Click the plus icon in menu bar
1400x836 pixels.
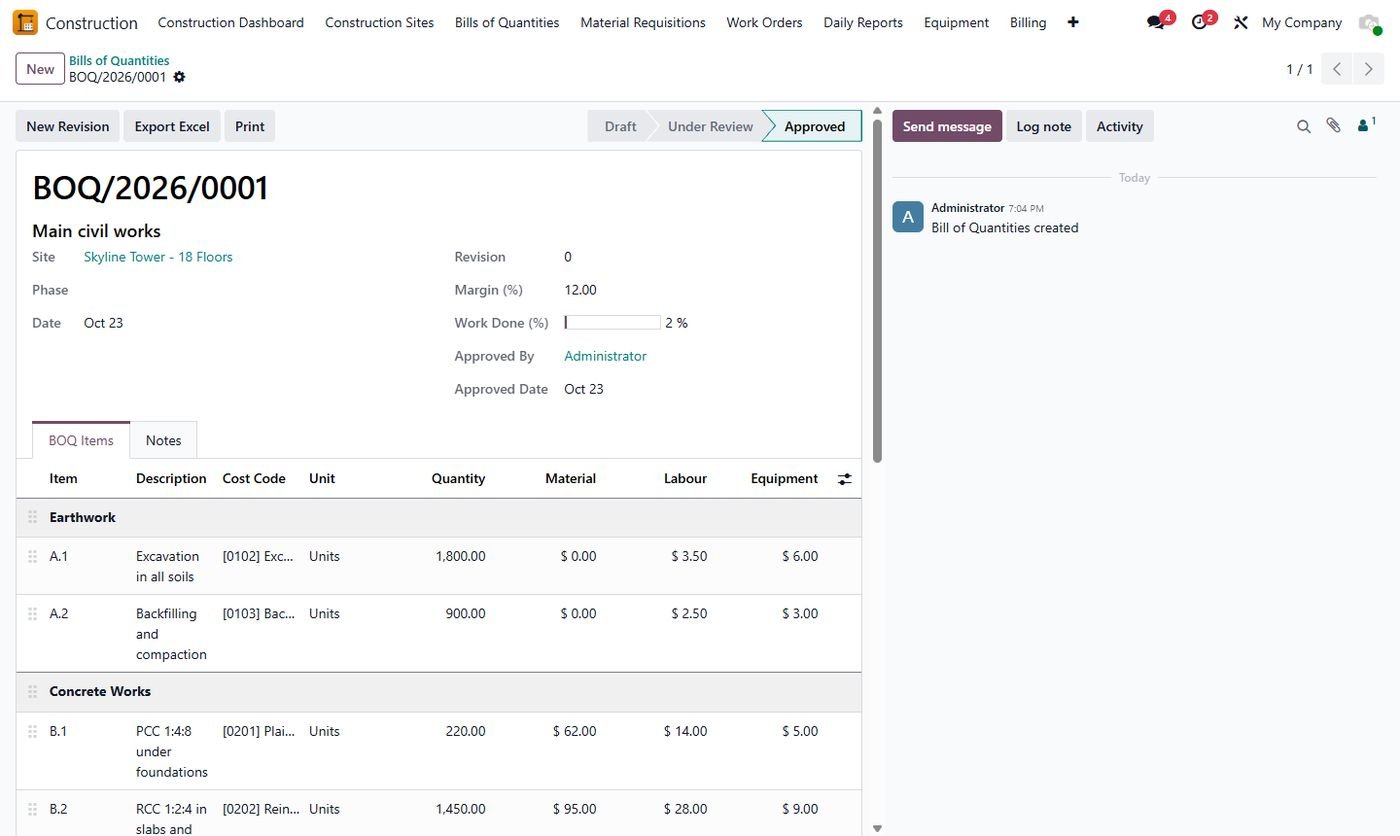1073,22
